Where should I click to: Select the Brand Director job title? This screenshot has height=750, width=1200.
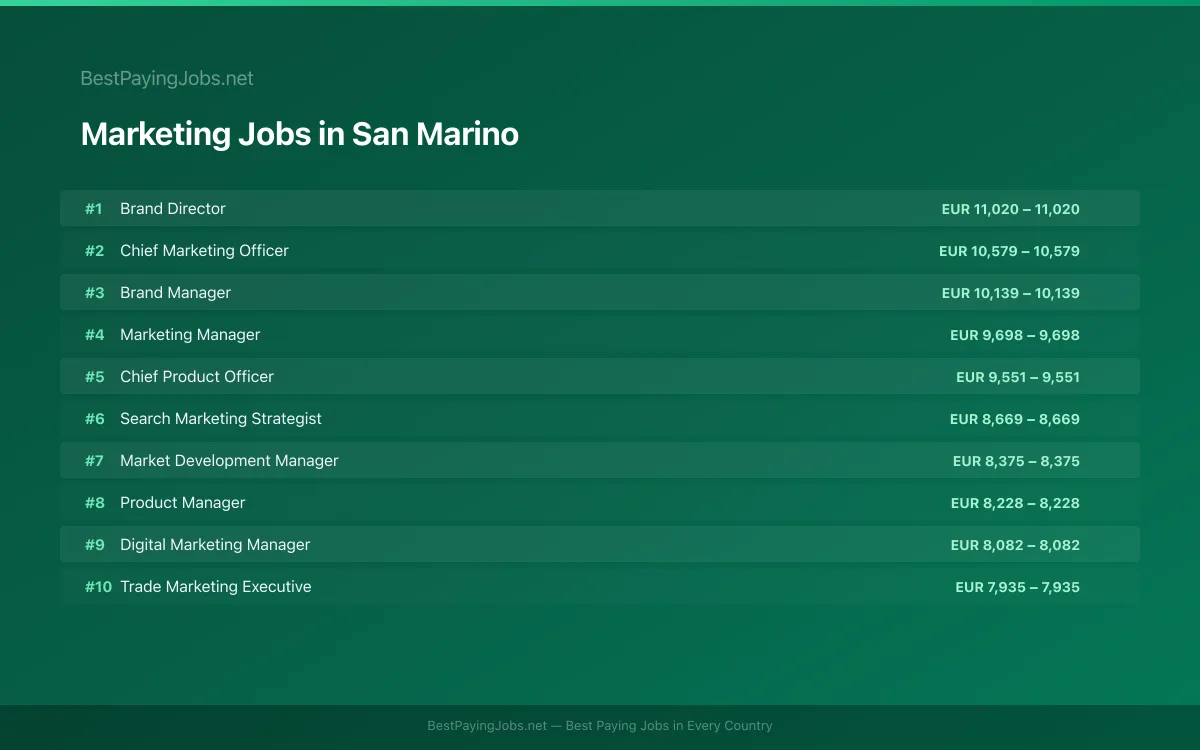173,209
